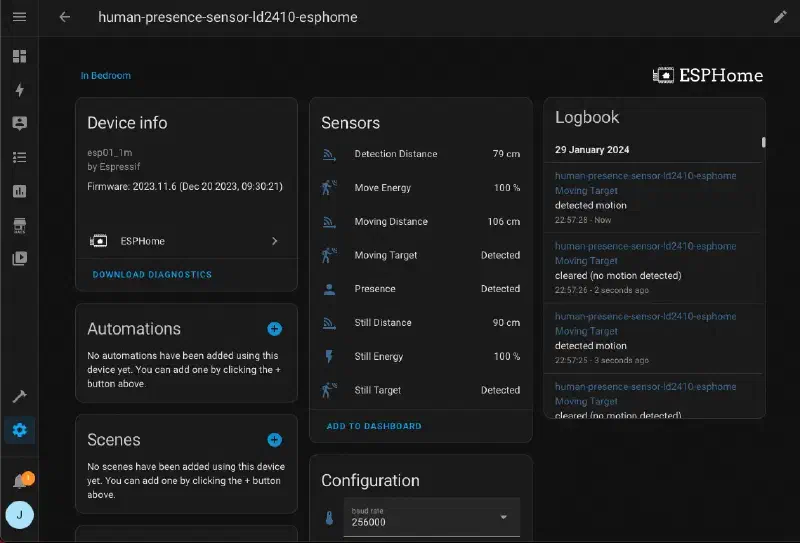The height and width of the screenshot is (543, 800).
Task: Open Developer tools hammer icon
Action: pyautogui.click(x=19, y=396)
